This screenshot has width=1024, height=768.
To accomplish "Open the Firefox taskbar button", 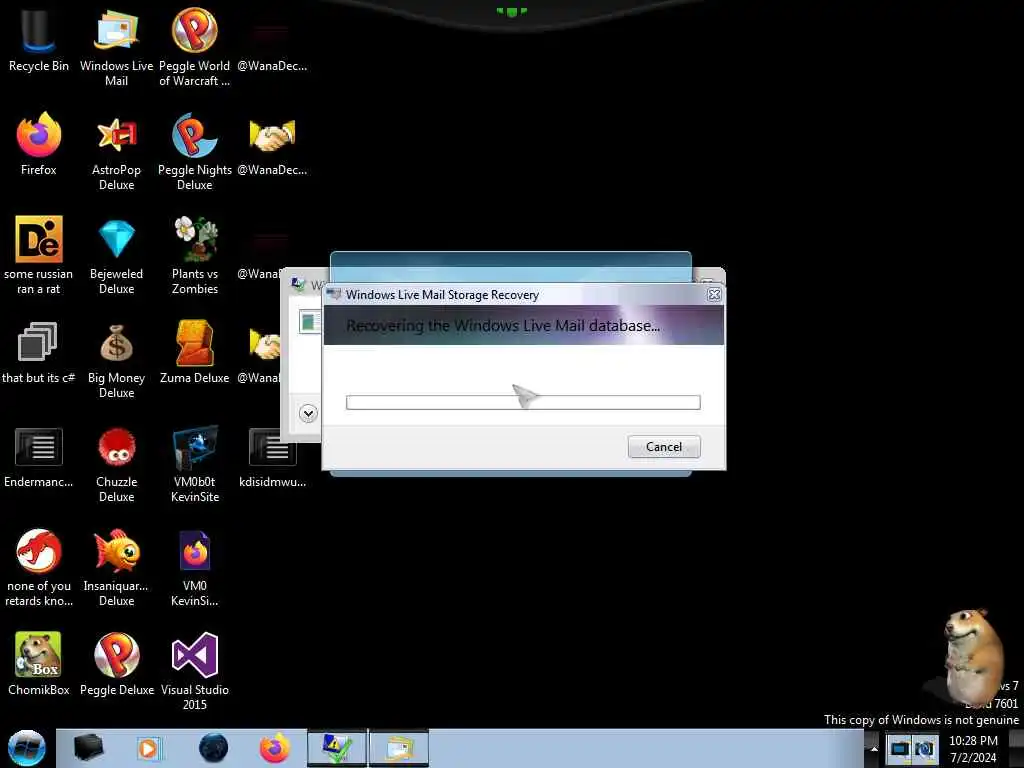I will 275,748.
